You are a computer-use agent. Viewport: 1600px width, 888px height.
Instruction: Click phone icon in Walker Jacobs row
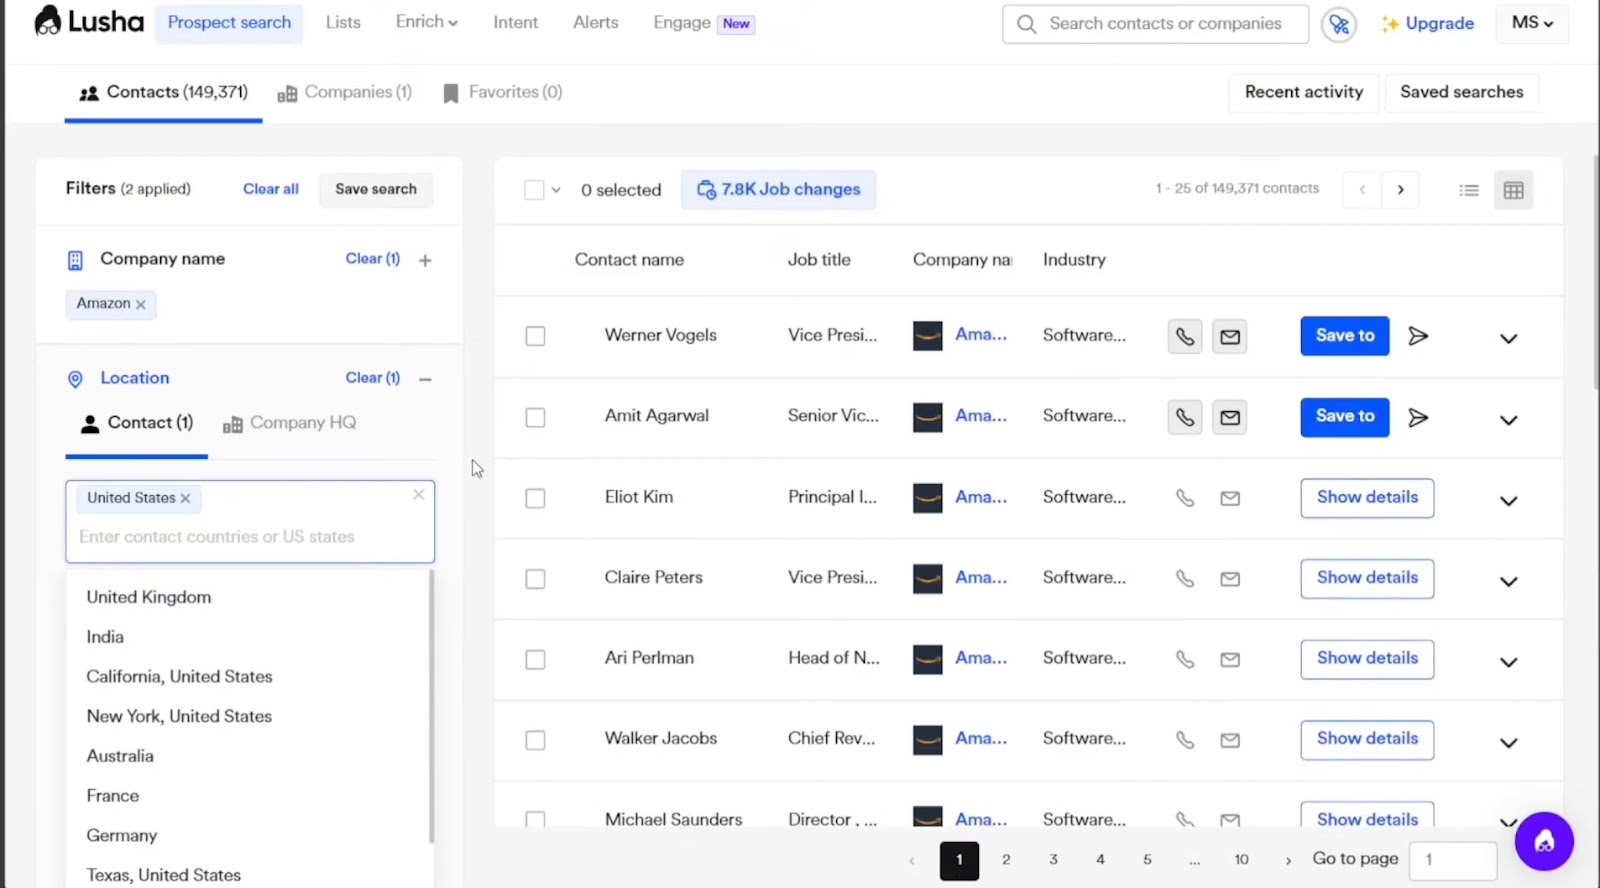pos(1185,740)
